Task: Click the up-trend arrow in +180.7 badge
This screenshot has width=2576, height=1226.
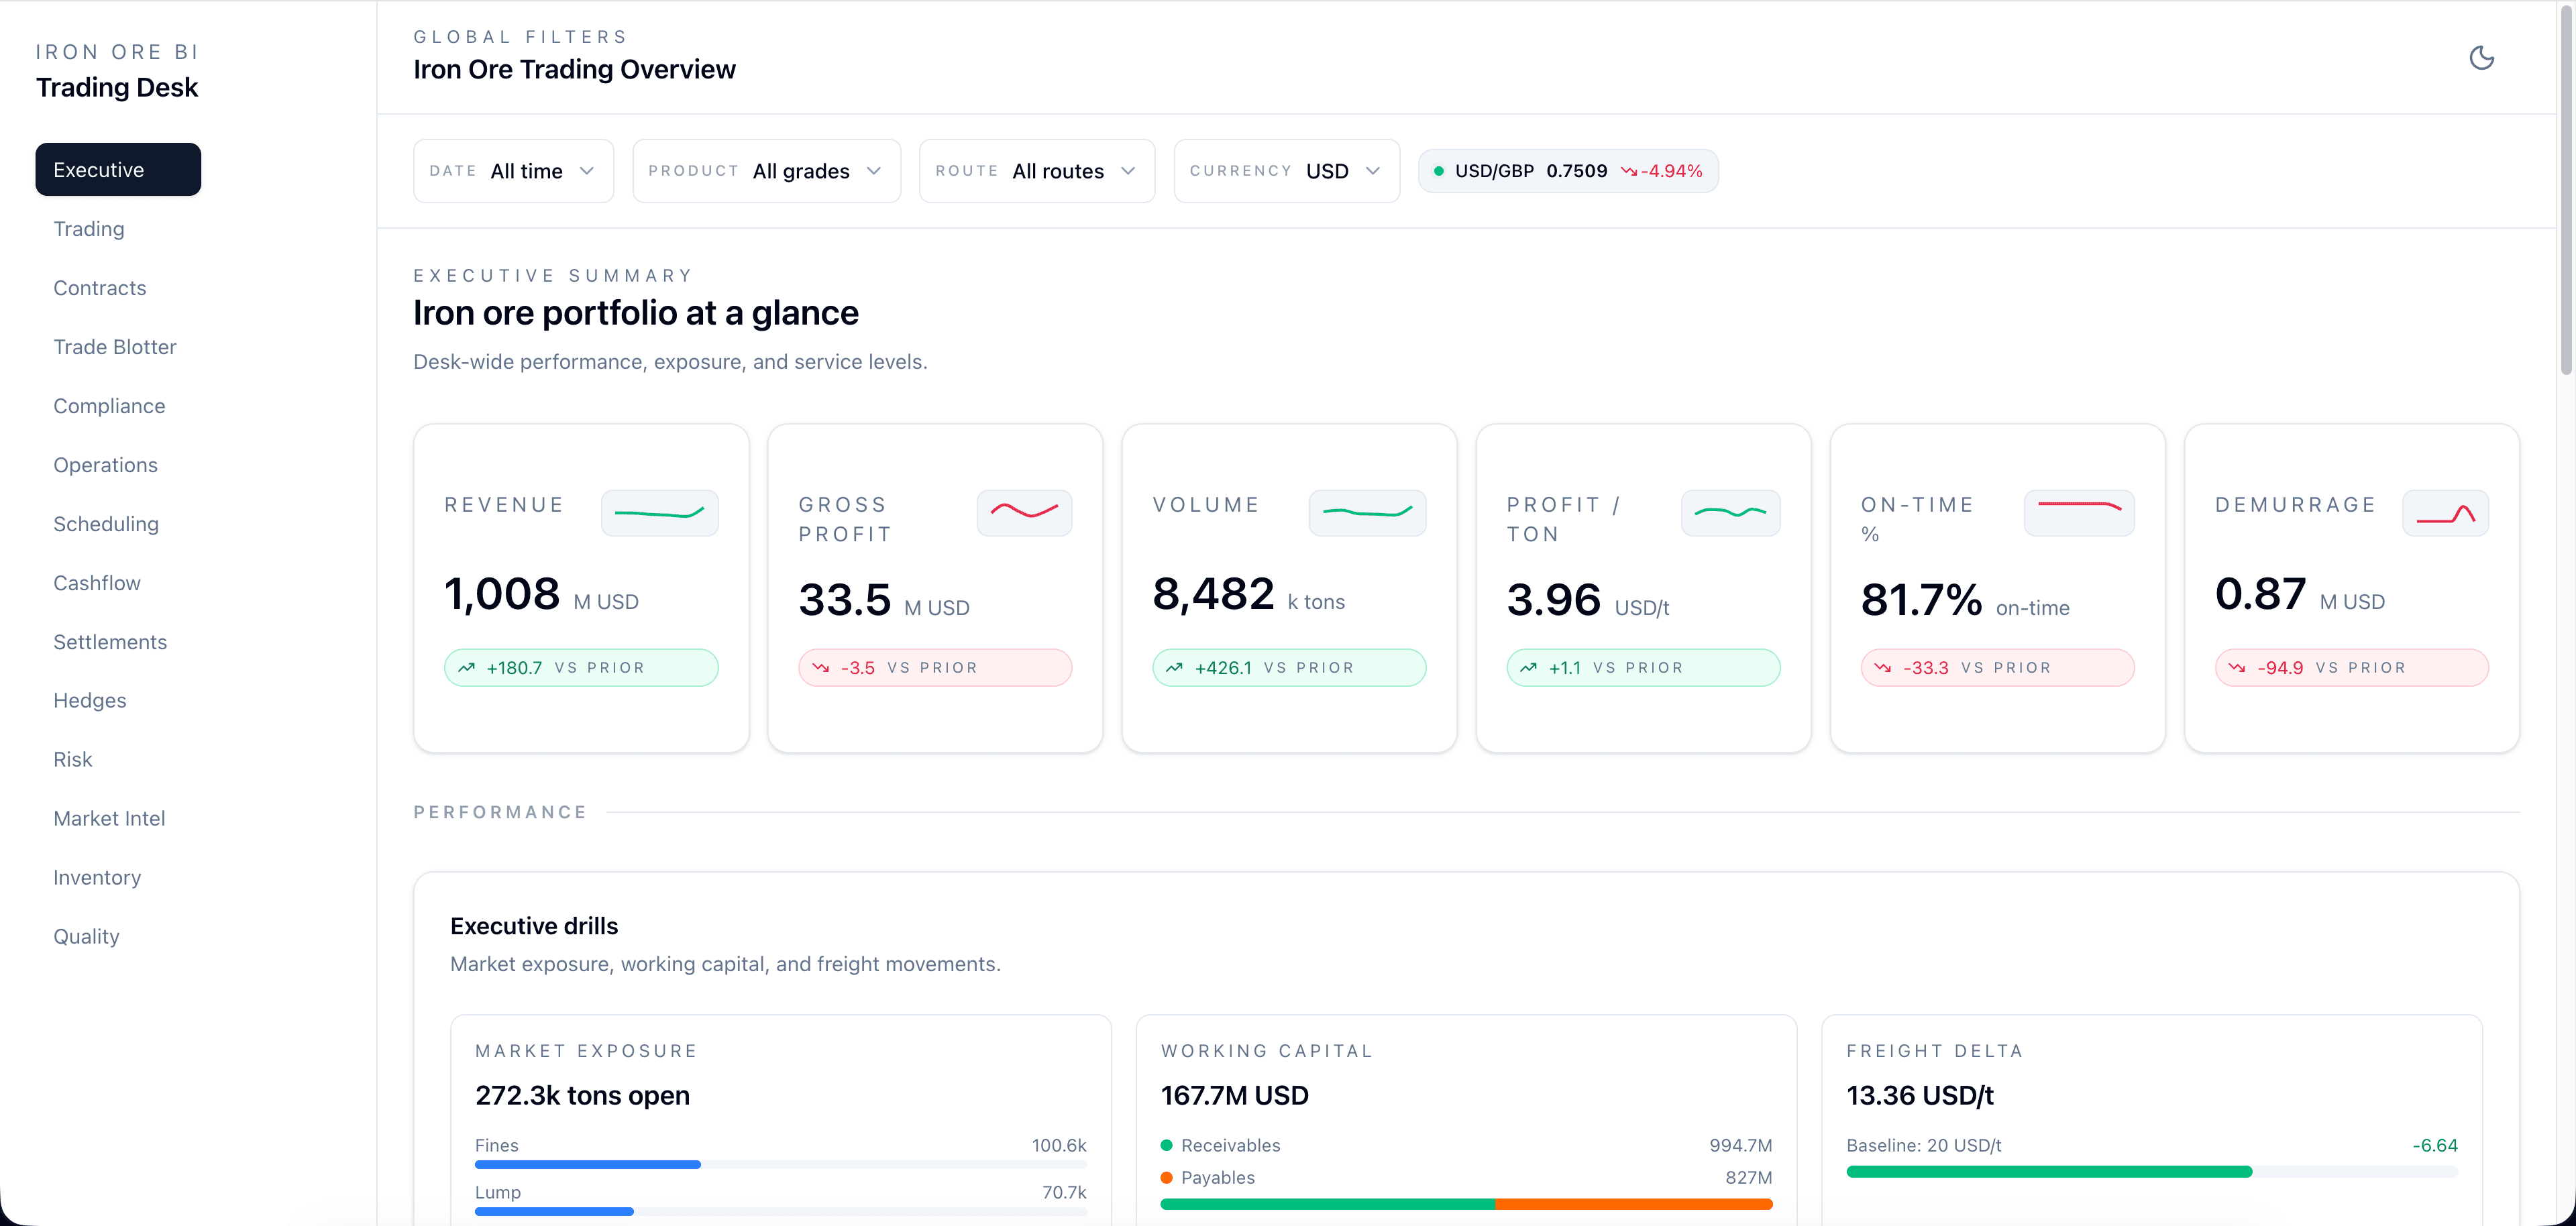Action: [x=466, y=668]
